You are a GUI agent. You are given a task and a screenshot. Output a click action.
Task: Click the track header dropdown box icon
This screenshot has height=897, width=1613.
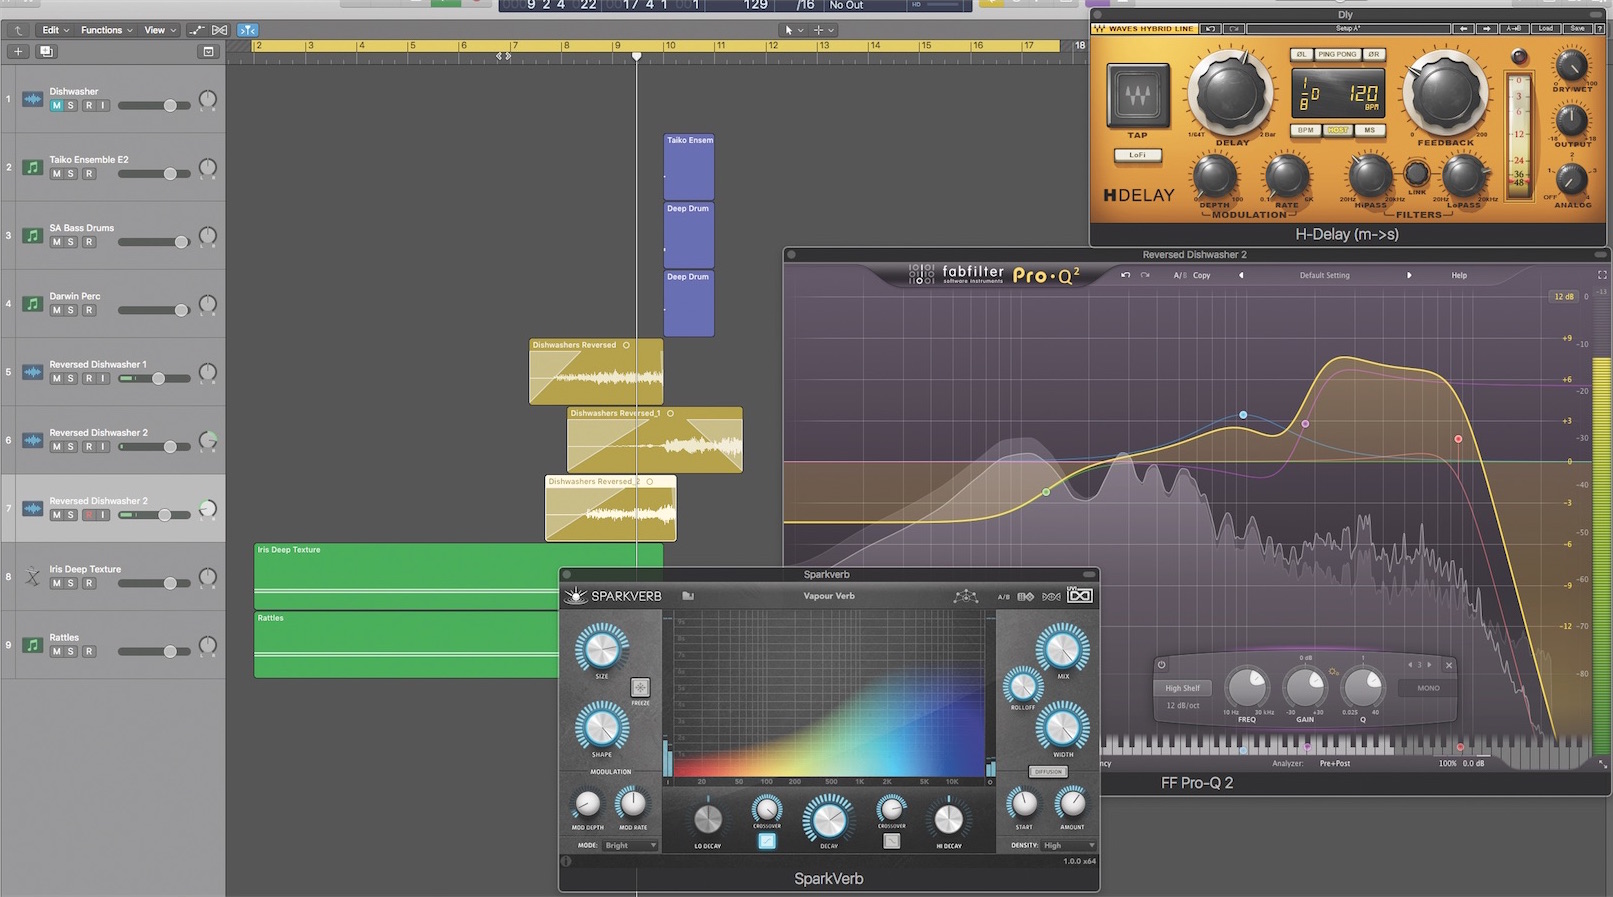click(208, 51)
